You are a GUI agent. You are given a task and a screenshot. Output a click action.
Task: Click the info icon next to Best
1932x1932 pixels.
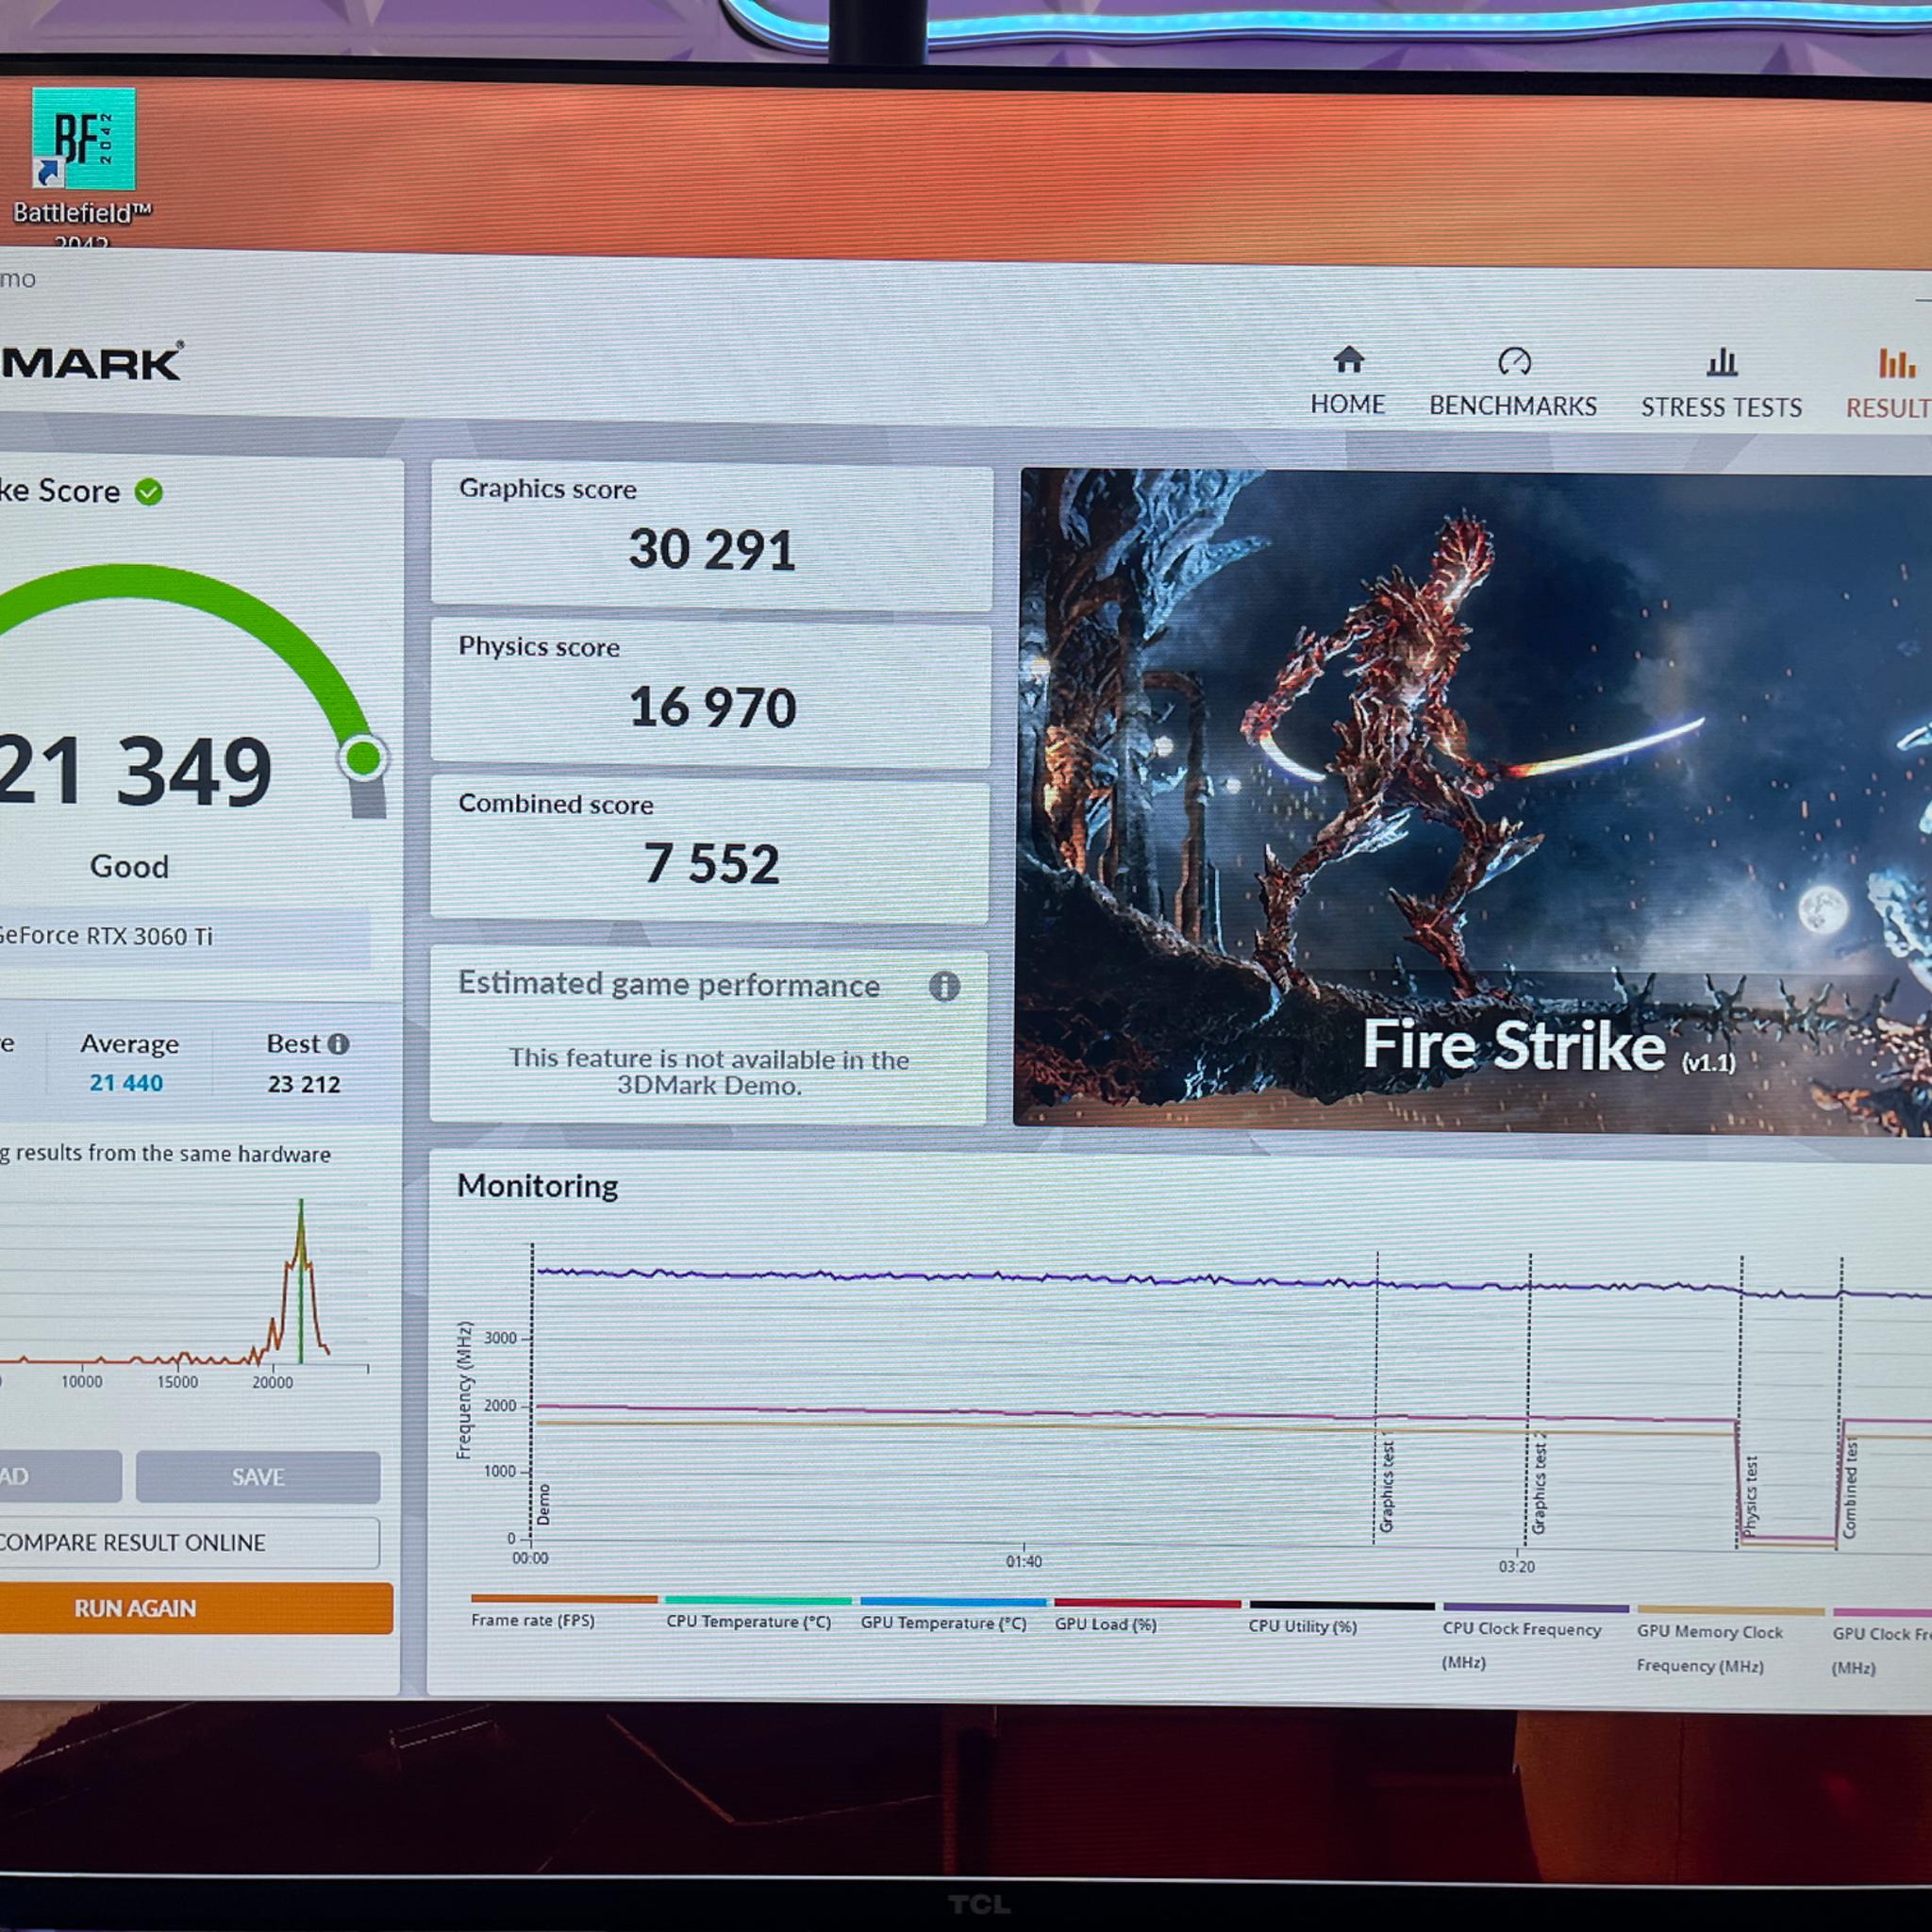coord(338,1044)
